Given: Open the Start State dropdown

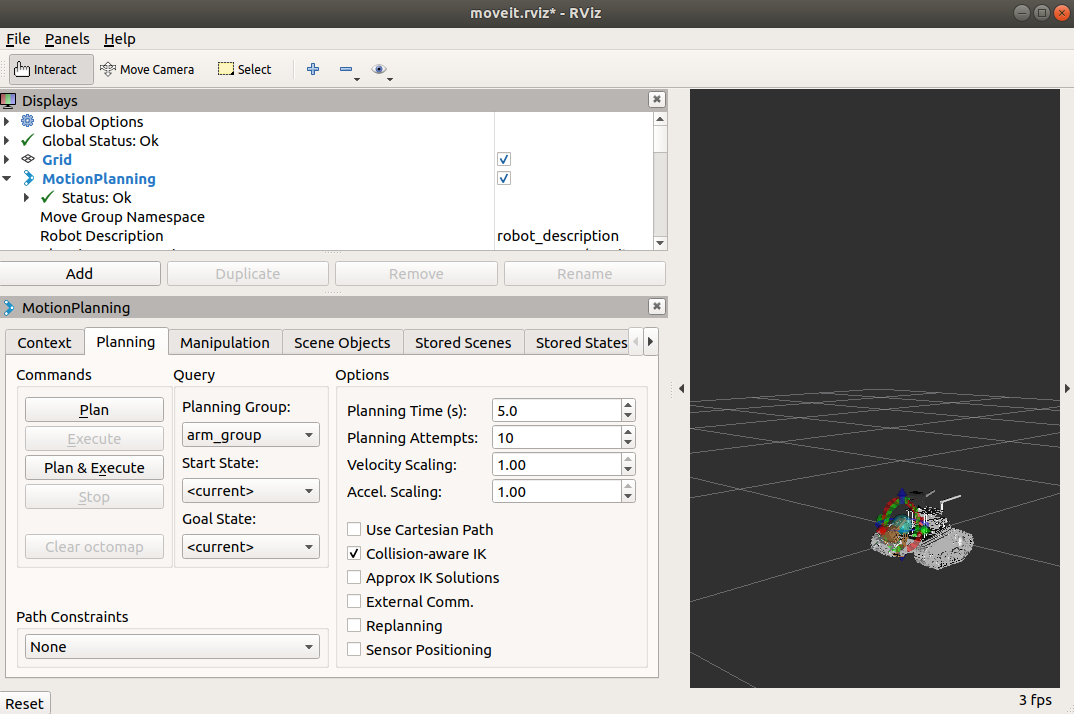Looking at the screenshot, I should pyautogui.click(x=251, y=491).
